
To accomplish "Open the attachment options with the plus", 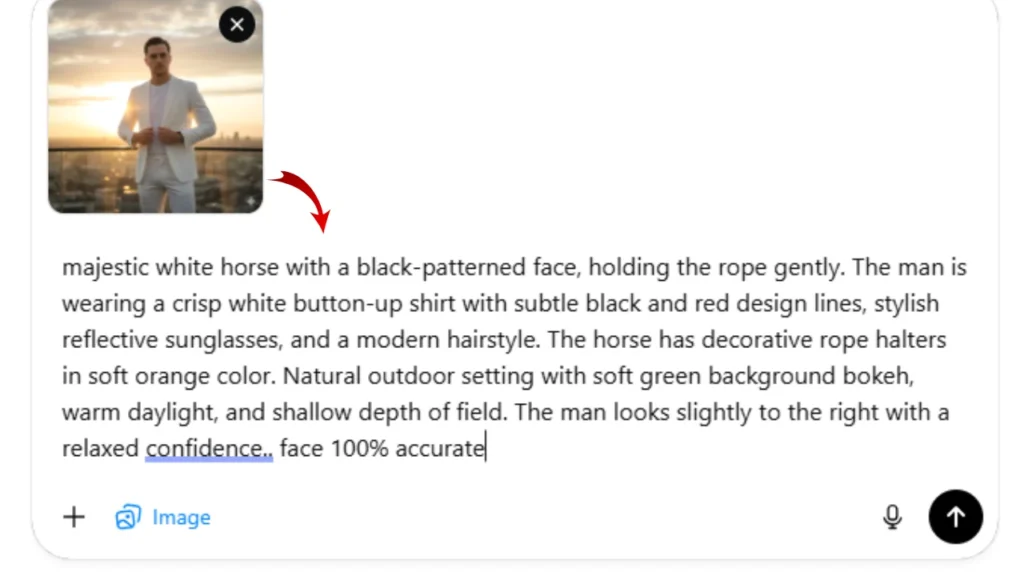I will 73,517.
